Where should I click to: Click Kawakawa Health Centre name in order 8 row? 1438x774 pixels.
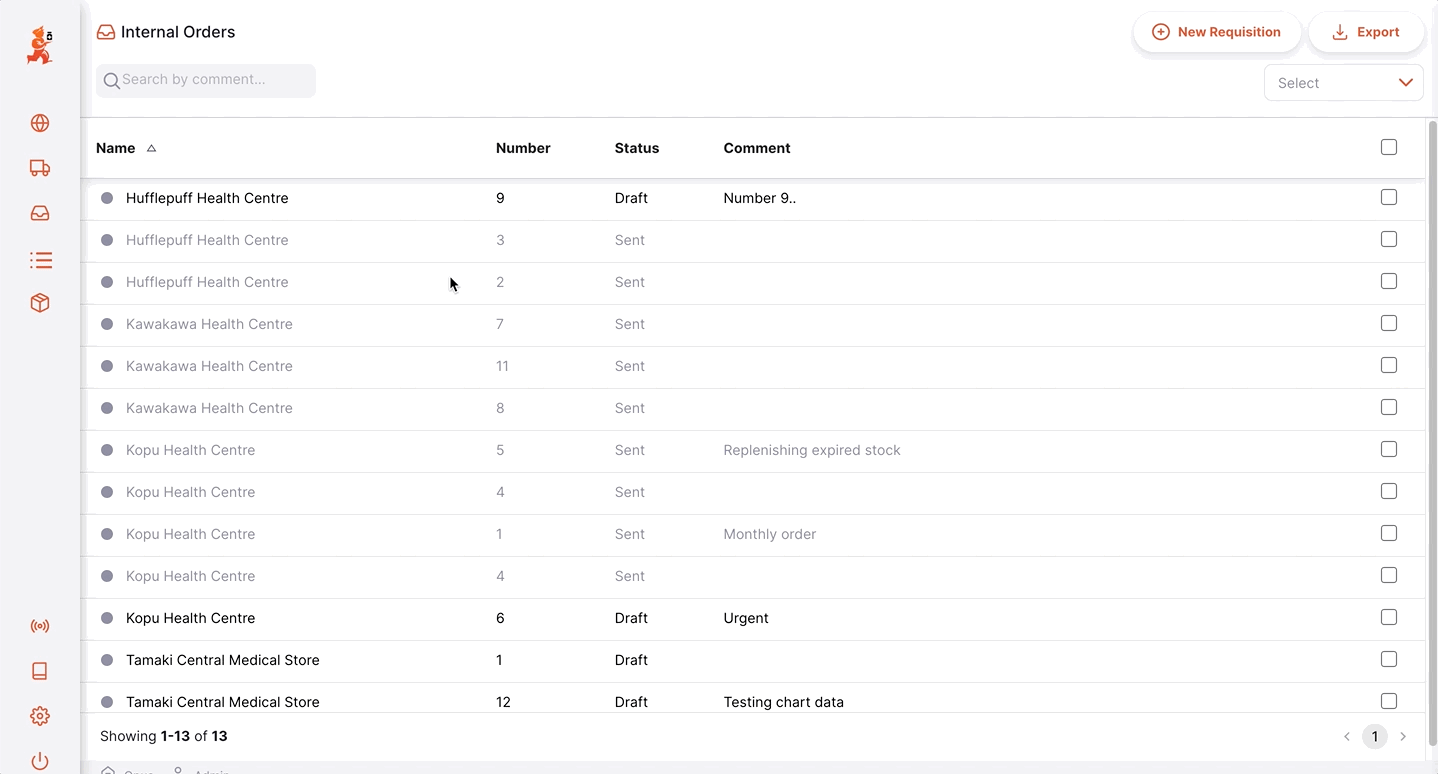point(209,408)
